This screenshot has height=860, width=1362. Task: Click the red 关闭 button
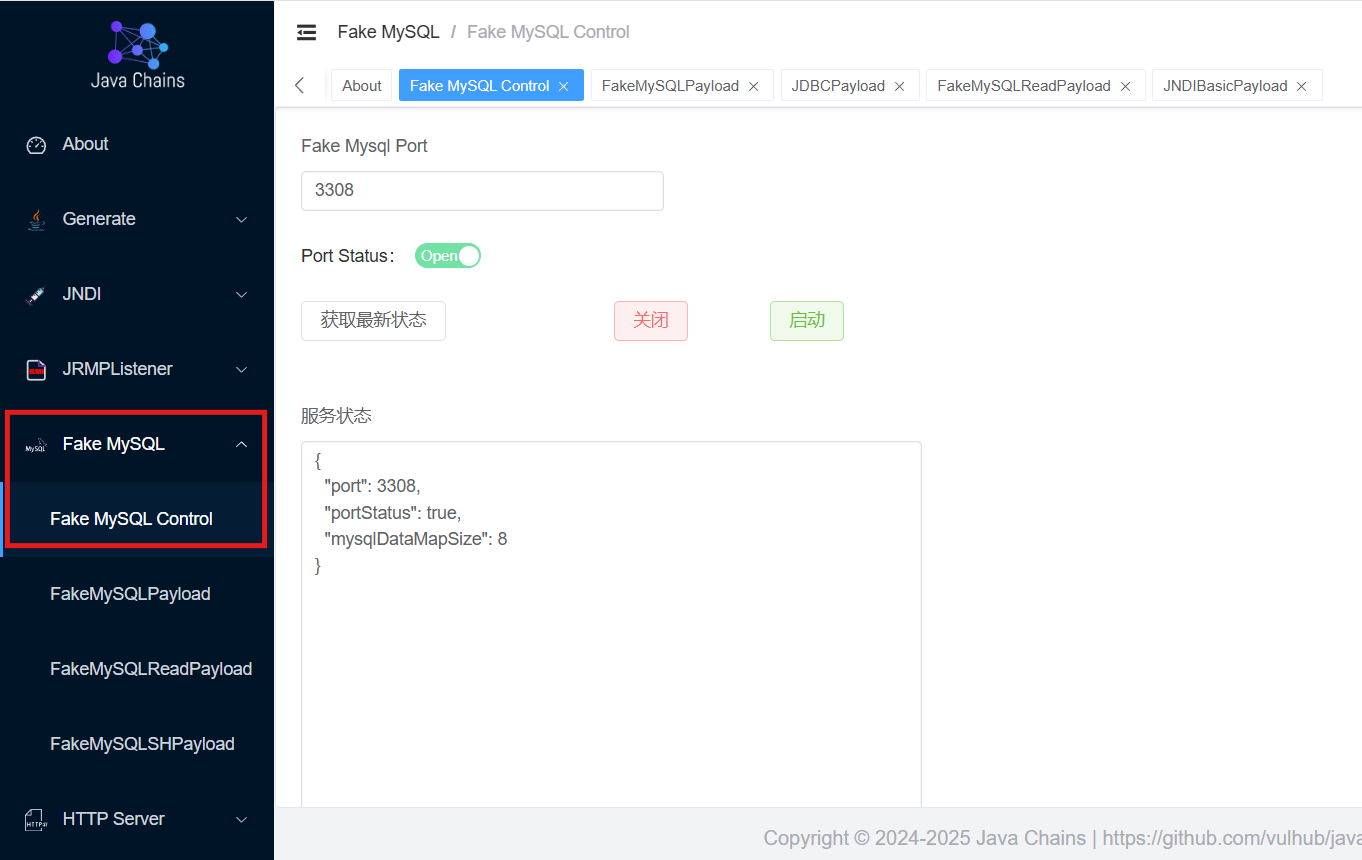click(x=651, y=321)
